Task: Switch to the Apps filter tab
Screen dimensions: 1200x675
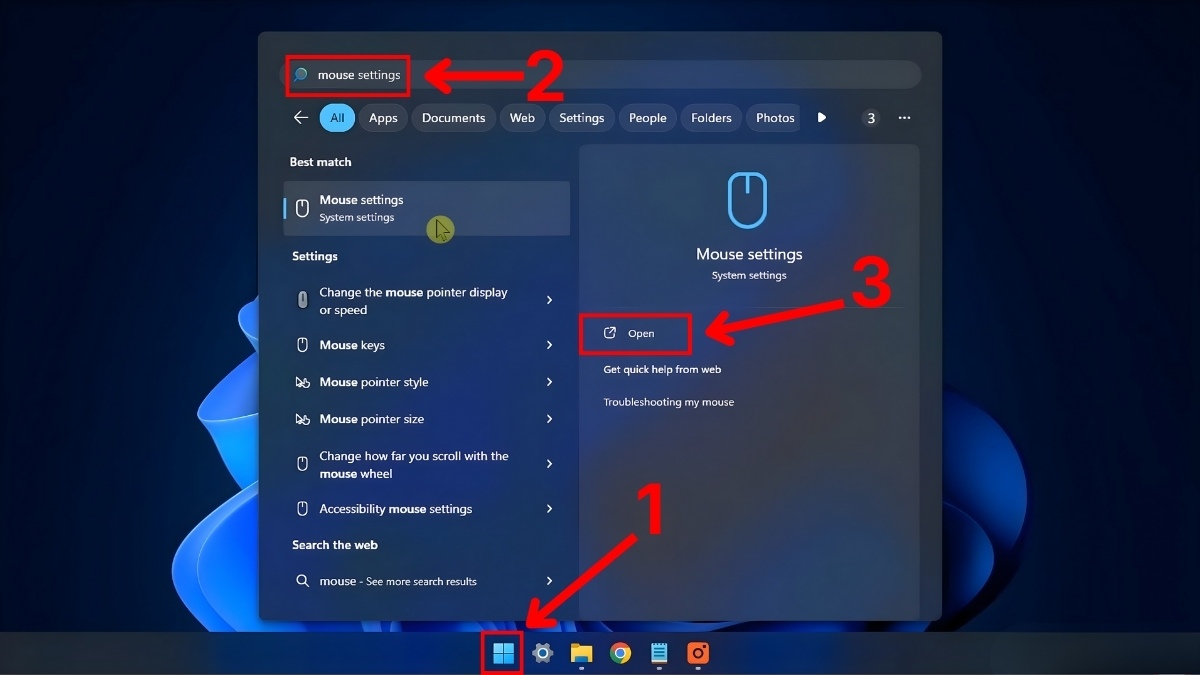Action: click(x=383, y=117)
